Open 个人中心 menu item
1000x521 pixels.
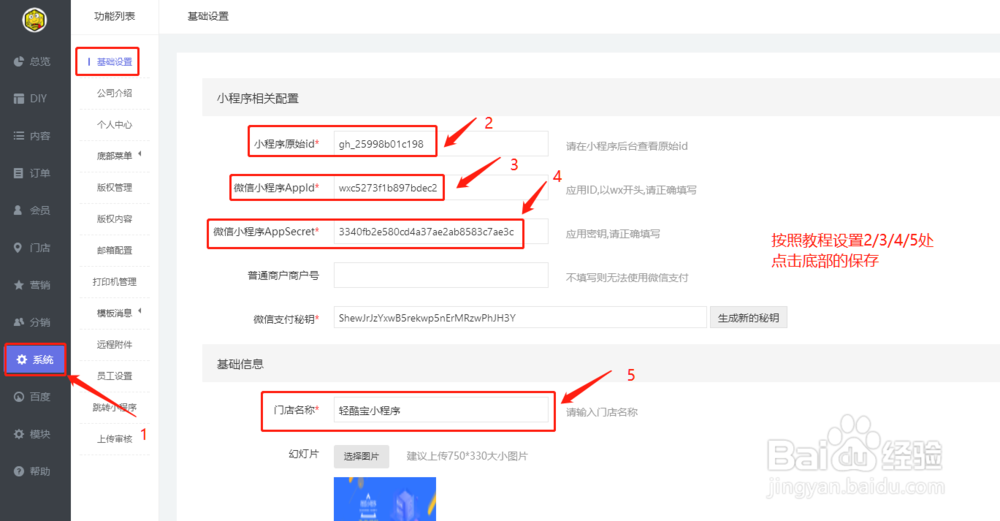(x=114, y=124)
